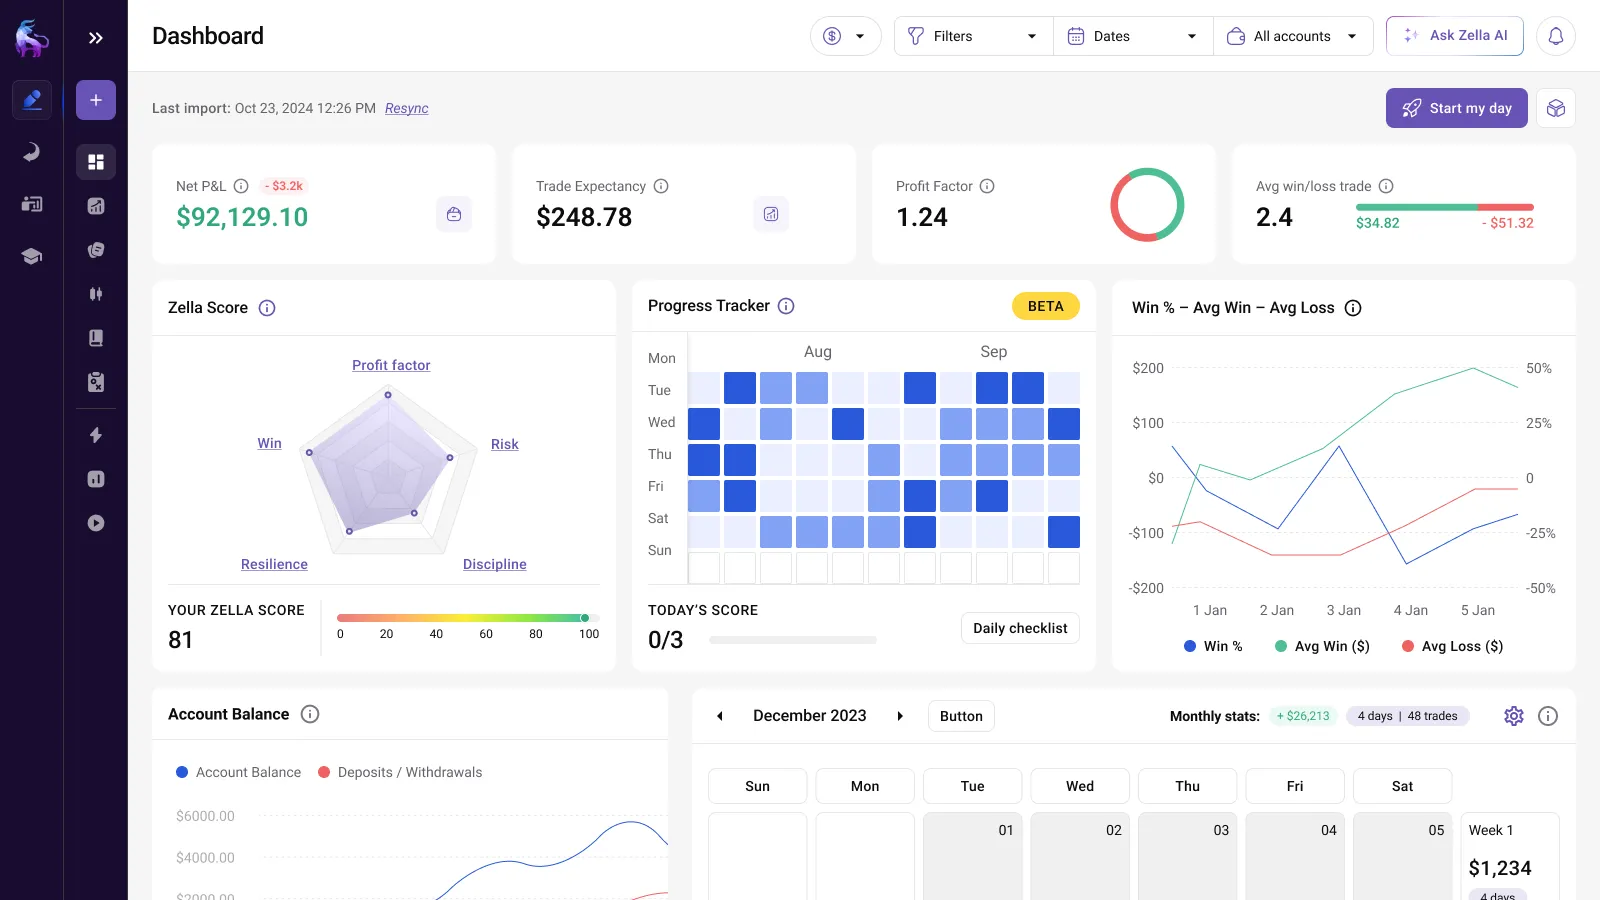Click the play circle icon in sidebar
This screenshot has height=900, width=1600.
coord(96,523)
